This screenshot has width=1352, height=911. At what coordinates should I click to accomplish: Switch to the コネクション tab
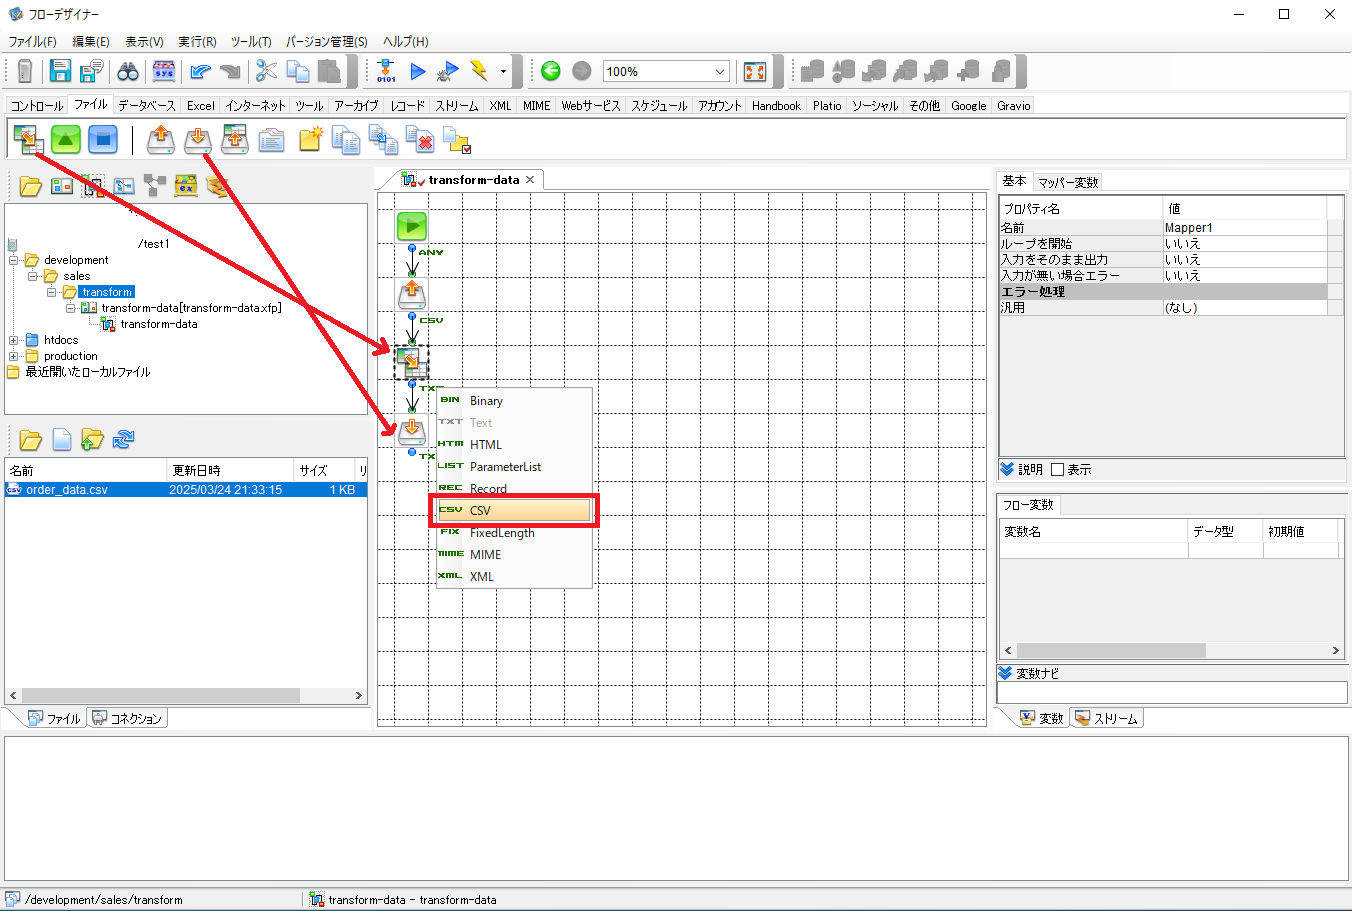(x=127, y=718)
